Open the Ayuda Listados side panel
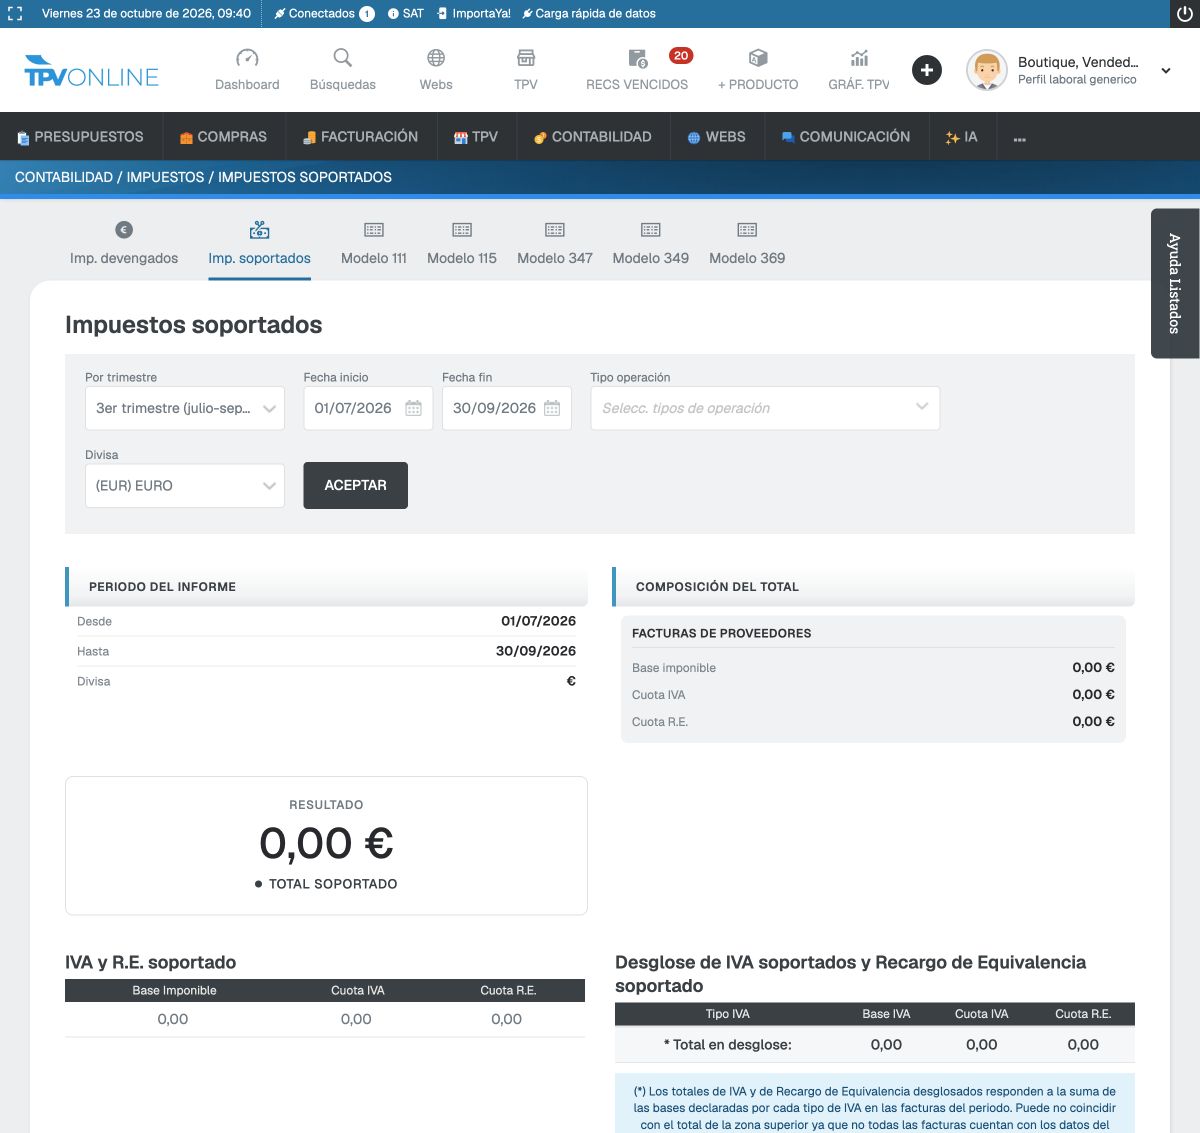This screenshot has width=1200, height=1133. 1175,283
